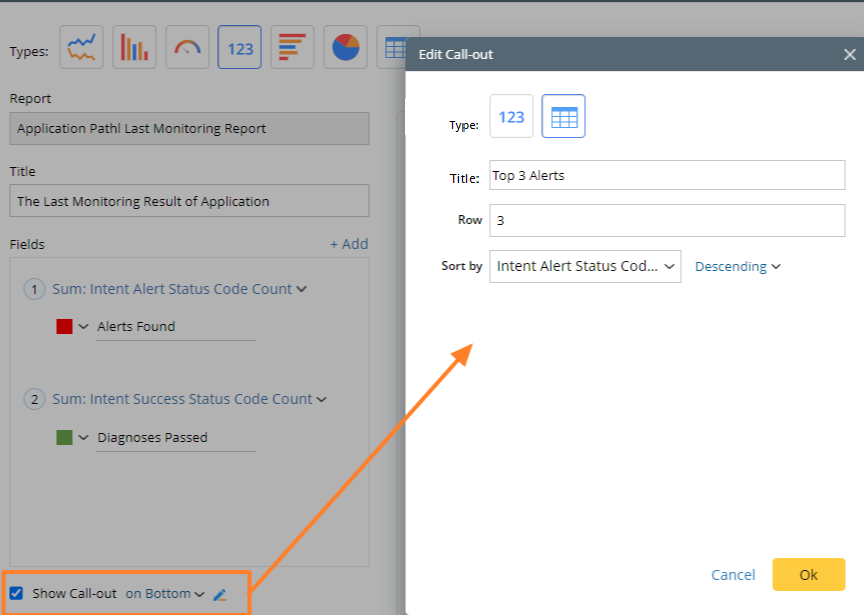The image size is (864, 615).
Task: Click the pencil icon to edit call-out
Action: [220, 594]
